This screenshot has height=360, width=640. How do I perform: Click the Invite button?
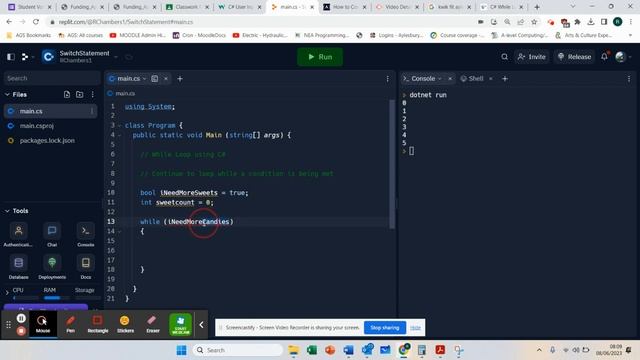click(x=531, y=57)
